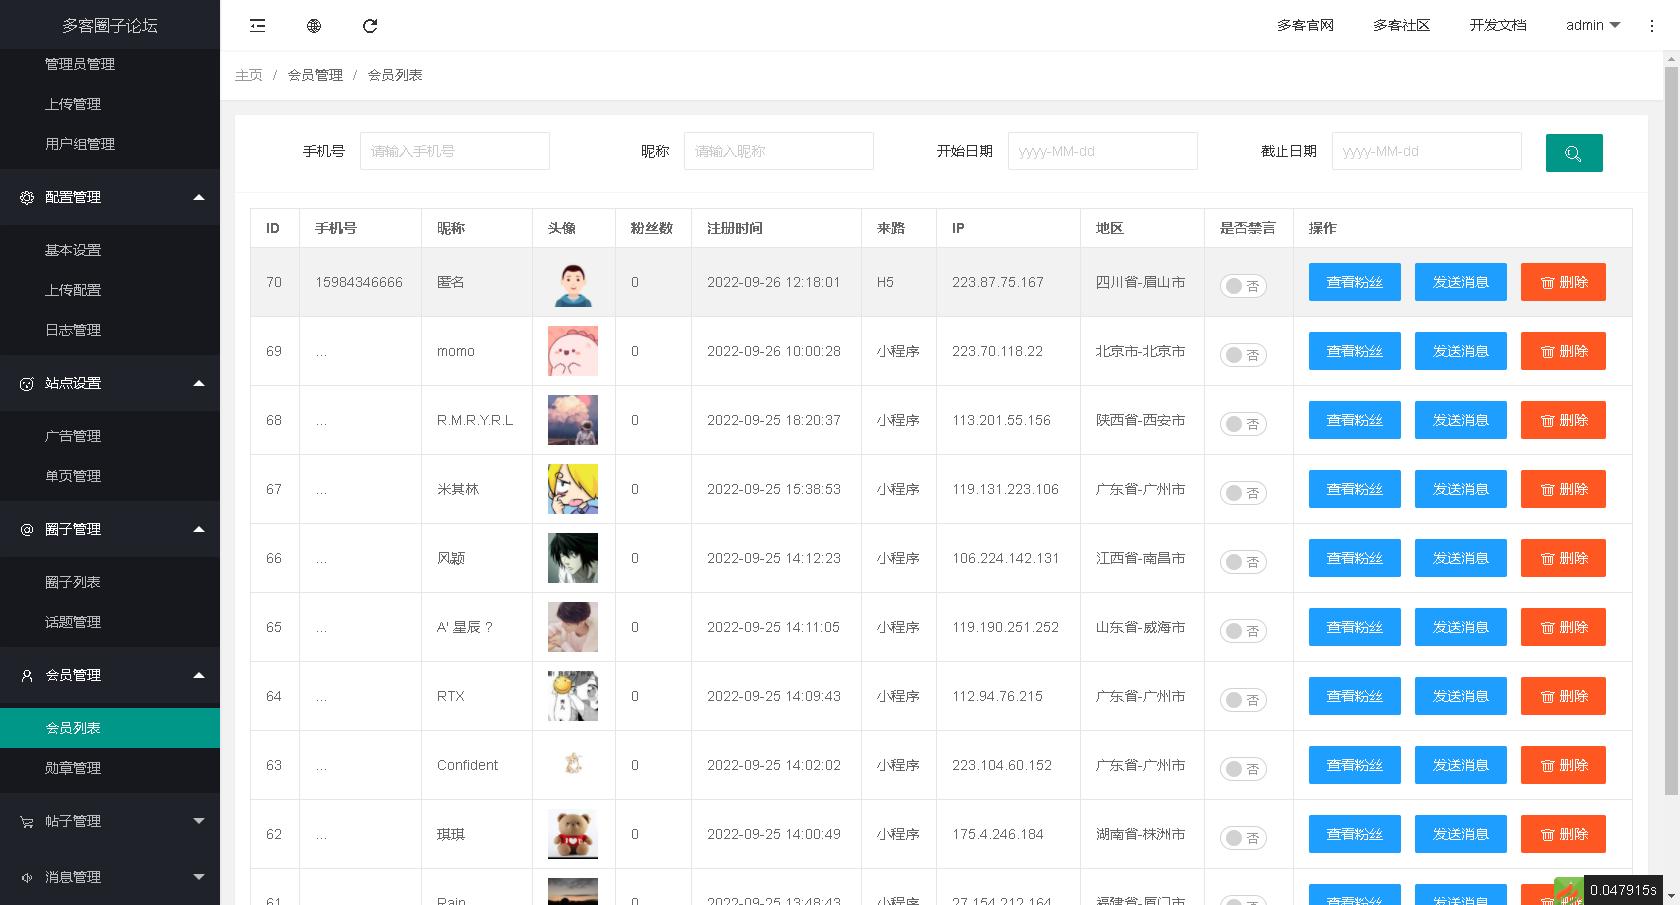Click the 主页 breadcrumb link

click(x=248, y=74)
